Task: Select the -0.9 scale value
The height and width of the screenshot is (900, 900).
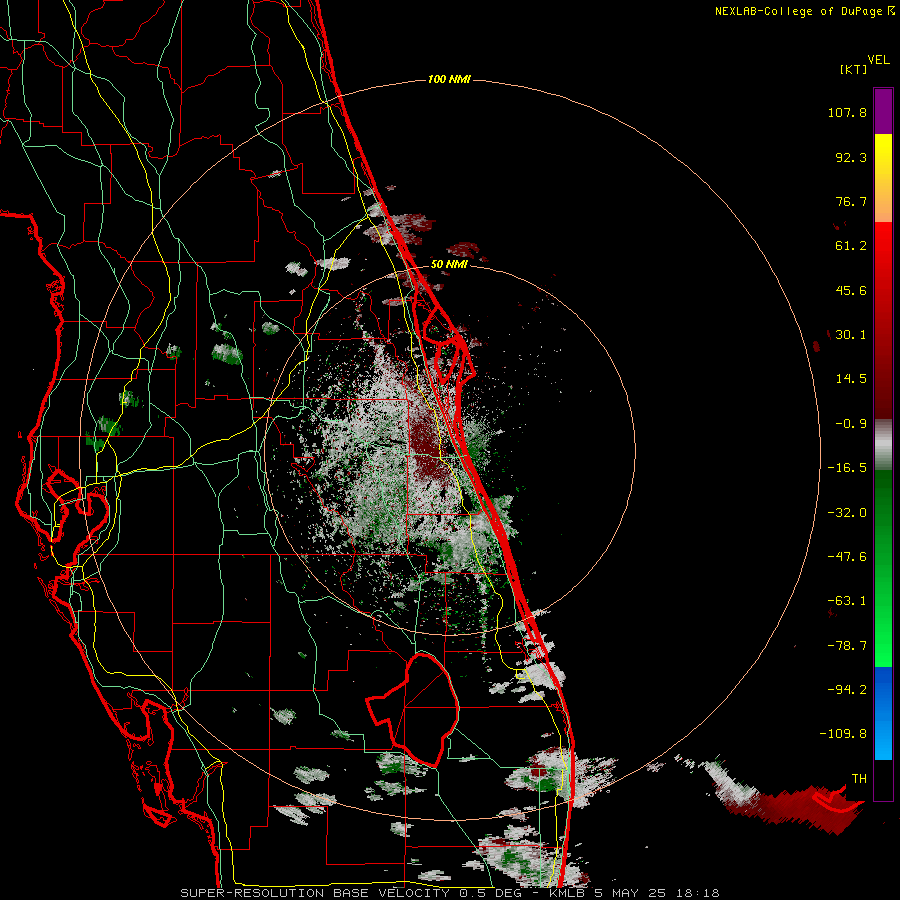Action: click(x=851, y=424)
